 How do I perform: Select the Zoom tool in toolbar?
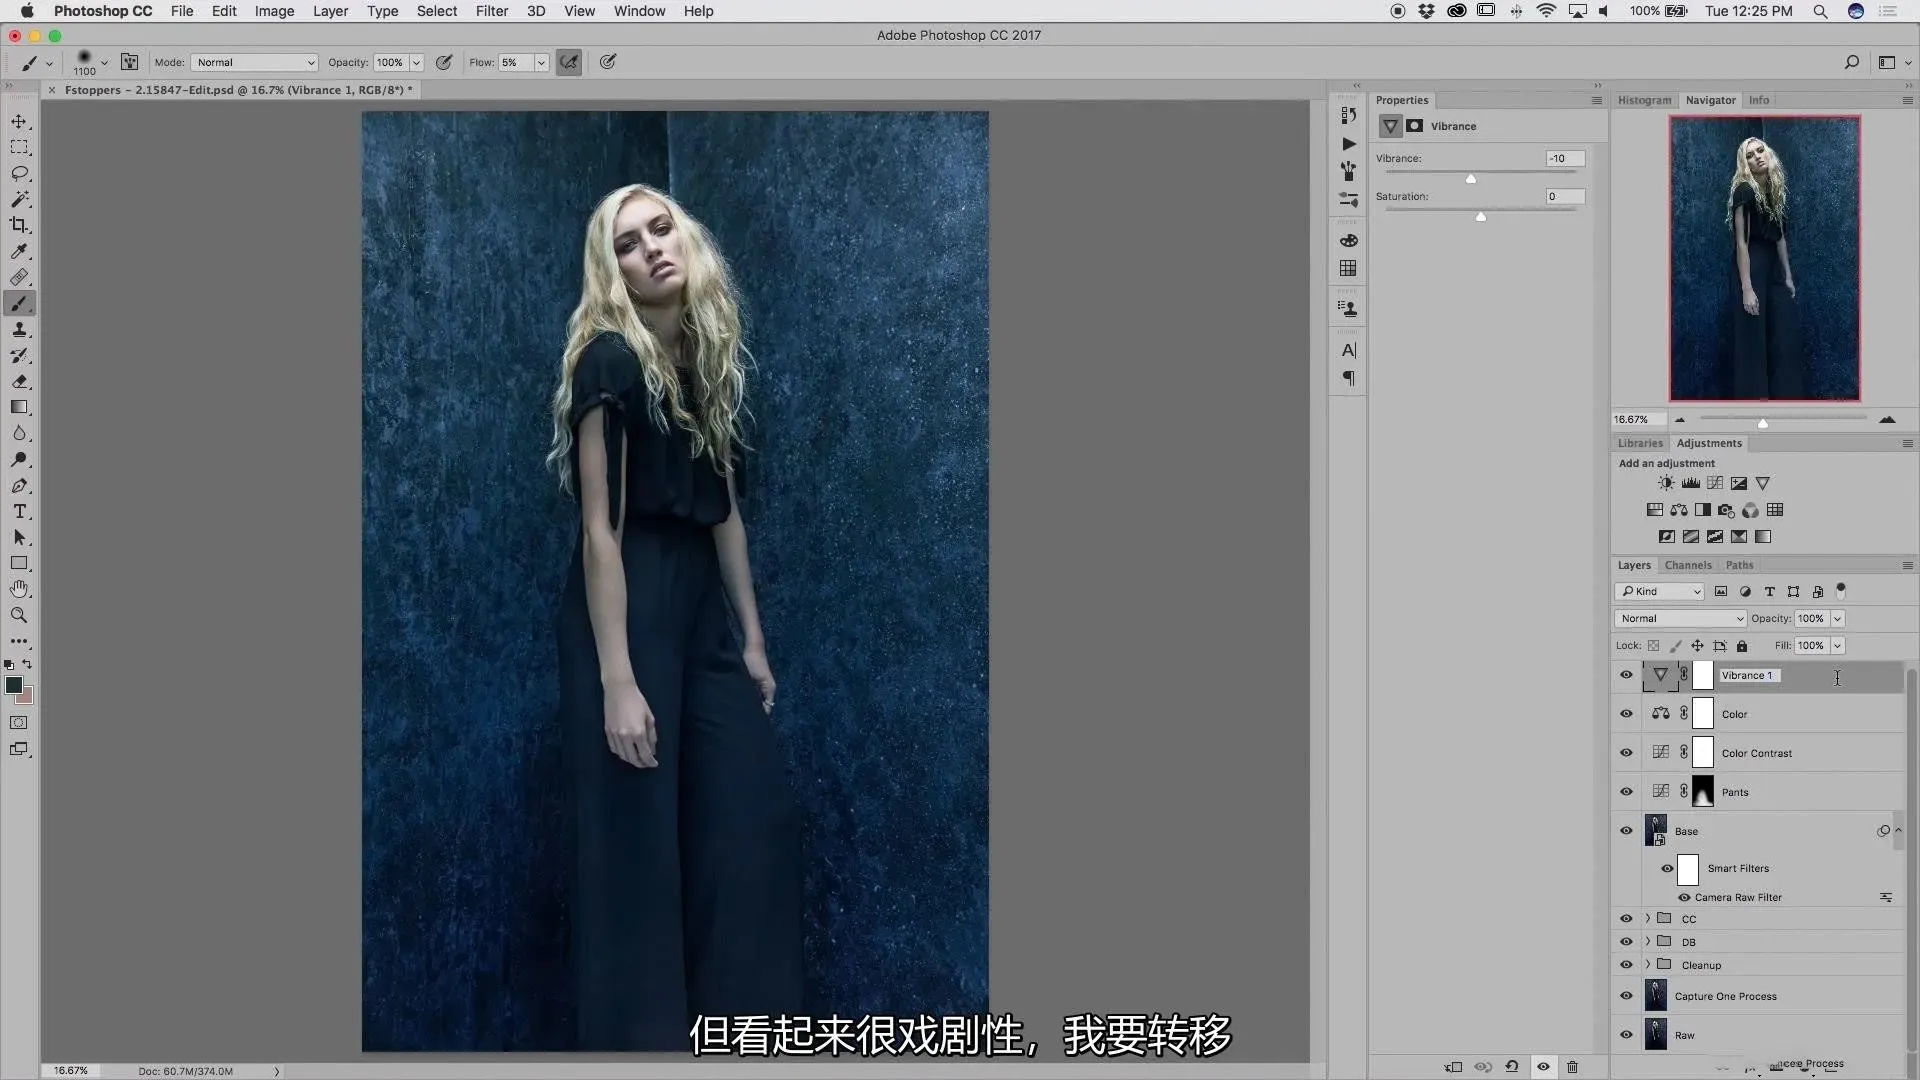click(x=19, y=615)
